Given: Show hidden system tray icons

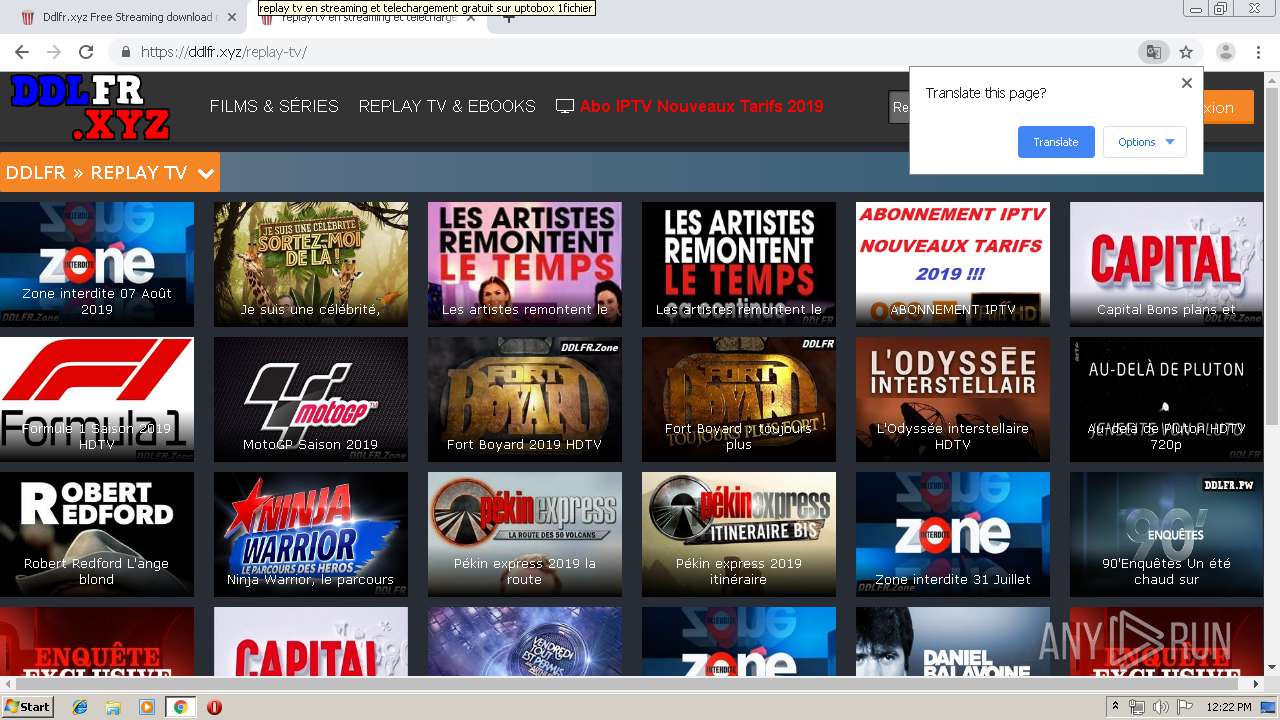Looking at the screenshot, I should 1115,707.
